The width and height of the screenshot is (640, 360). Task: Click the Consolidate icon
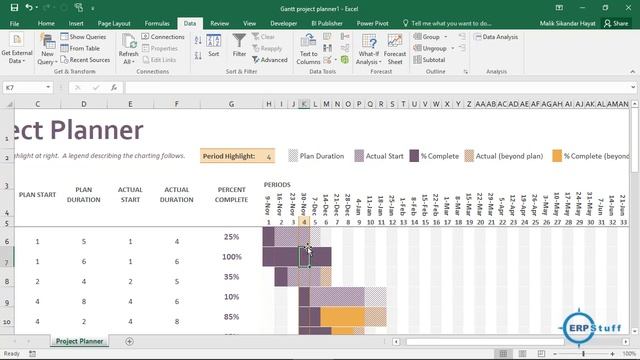click(x=345, y=37)
